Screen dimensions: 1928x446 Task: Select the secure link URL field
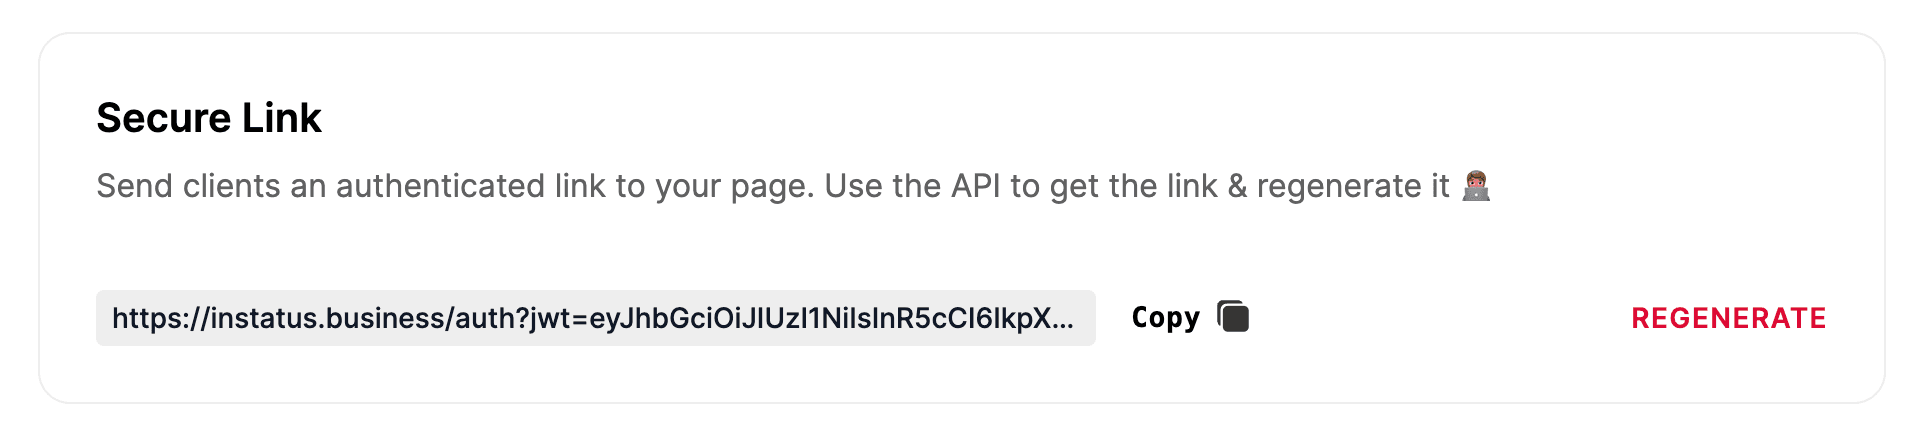[x=595, y=318]
